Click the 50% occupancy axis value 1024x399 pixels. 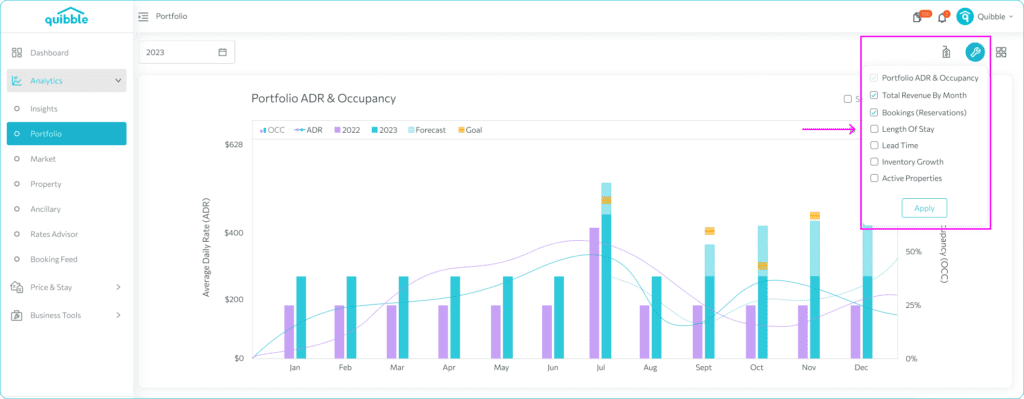pyautogui.click(x=914, y=251)
